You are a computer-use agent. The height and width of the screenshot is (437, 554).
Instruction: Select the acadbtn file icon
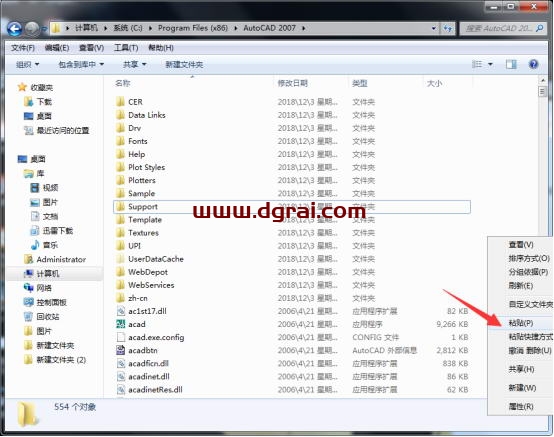click(120, 350)
